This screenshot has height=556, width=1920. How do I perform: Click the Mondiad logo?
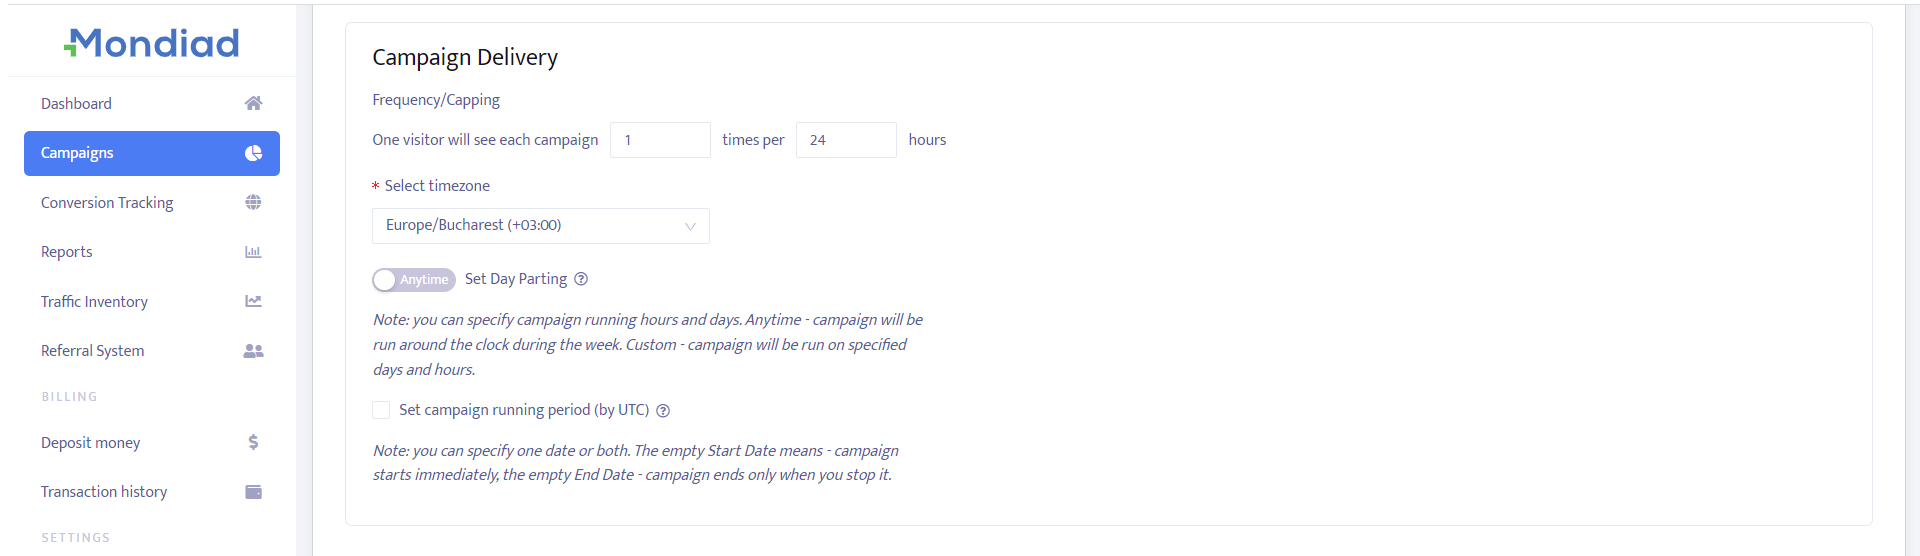coord(152,43)
